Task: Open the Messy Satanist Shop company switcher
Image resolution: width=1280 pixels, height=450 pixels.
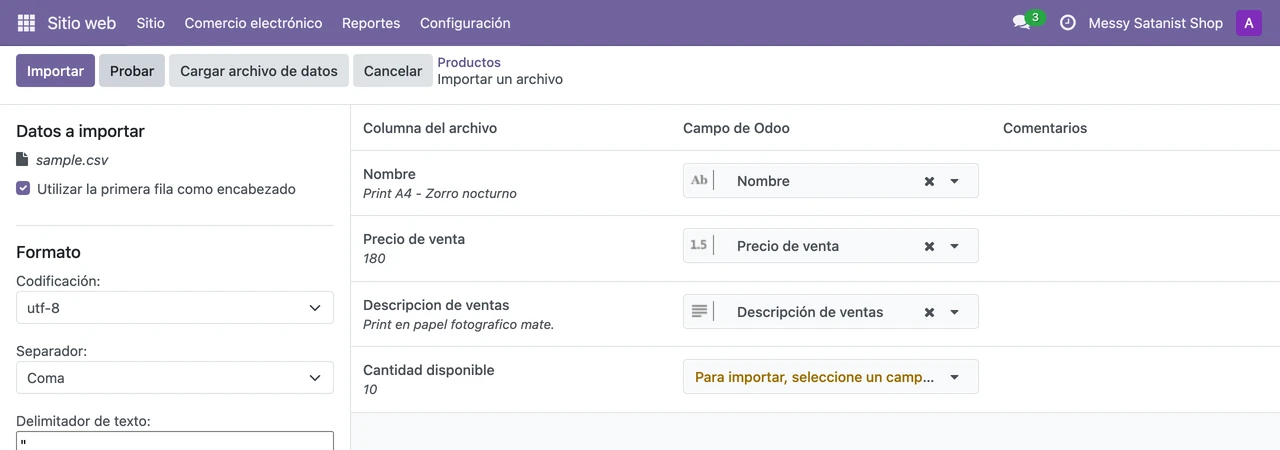Action: coord(1155,23)
